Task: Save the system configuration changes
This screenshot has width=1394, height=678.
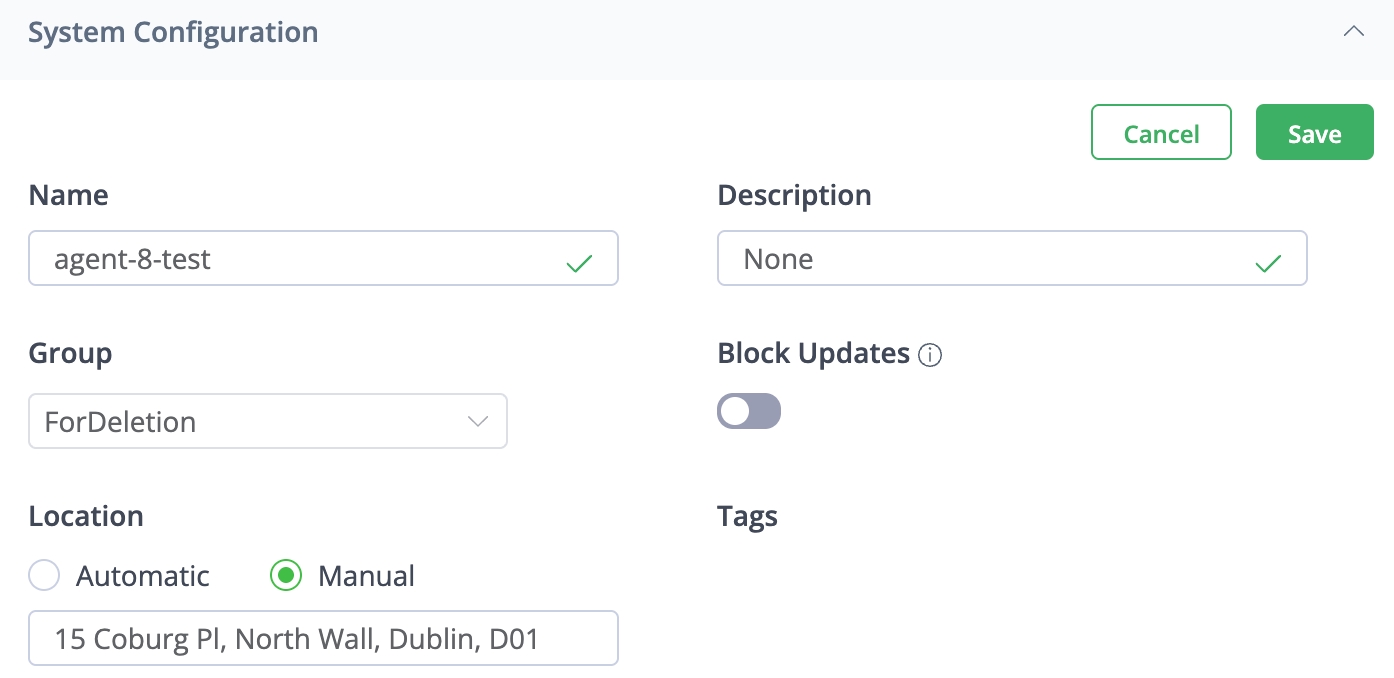Action: [1314, 133]
